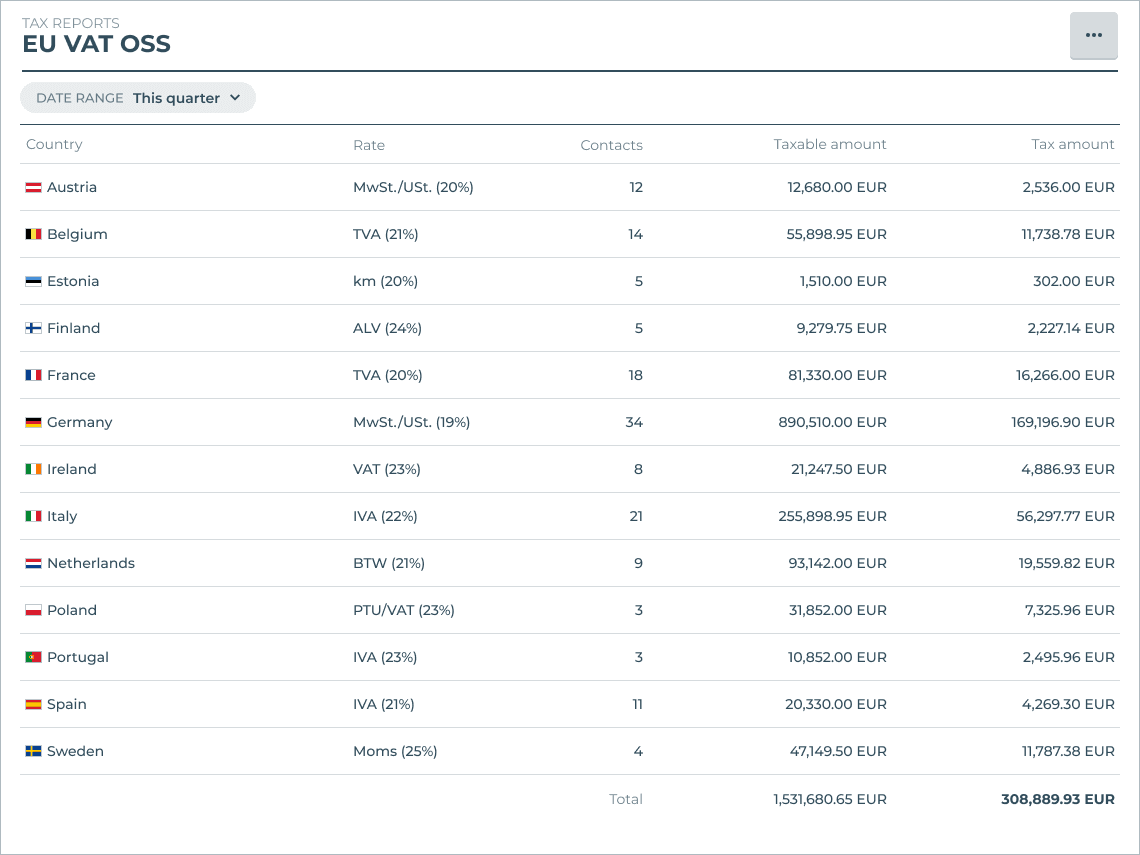
Task: Click the Rate column header
Action: tap(369, 145)
